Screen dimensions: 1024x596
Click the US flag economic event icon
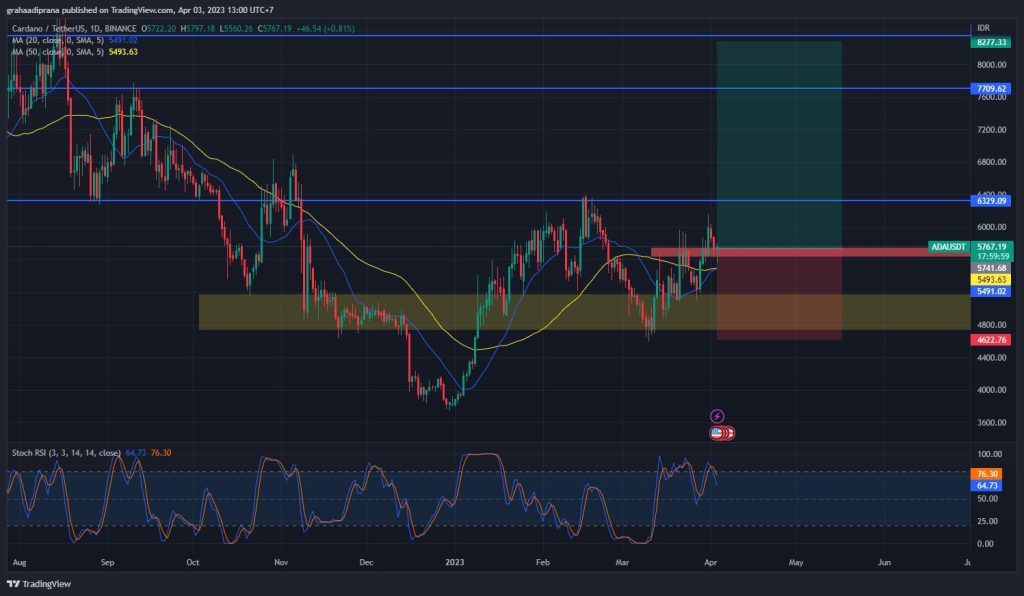point(716,432)
